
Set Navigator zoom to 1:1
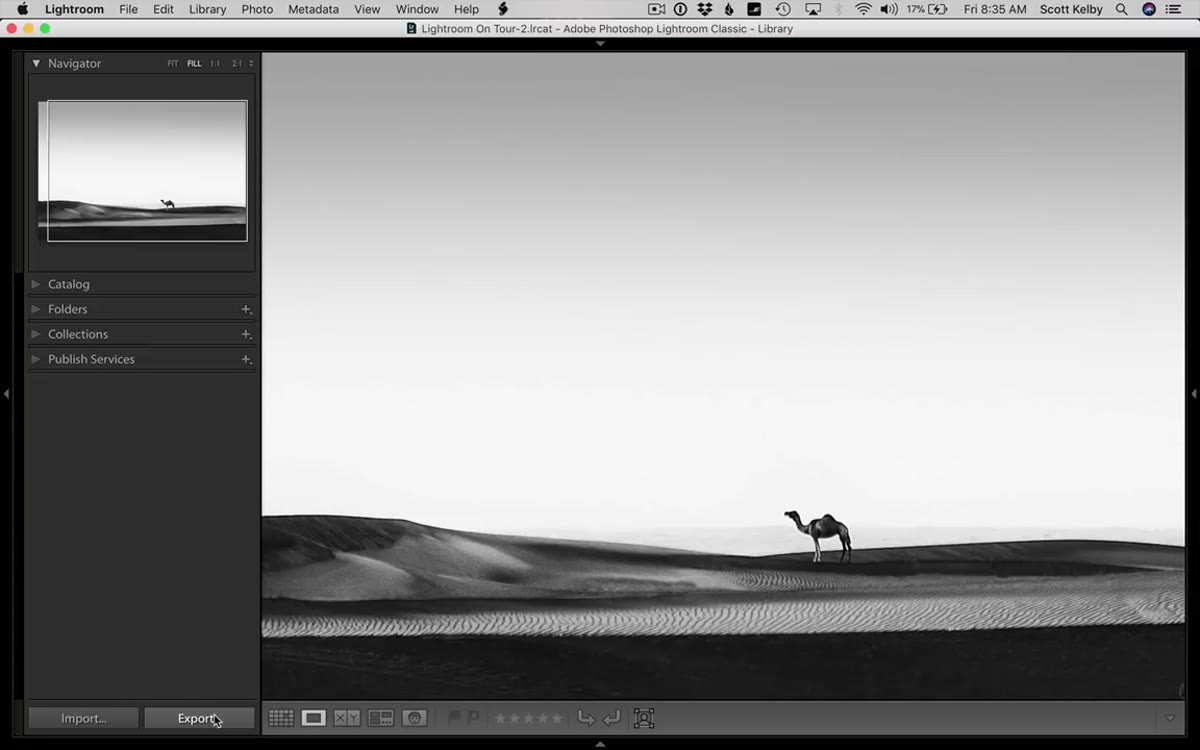click(x=215, y=64)
